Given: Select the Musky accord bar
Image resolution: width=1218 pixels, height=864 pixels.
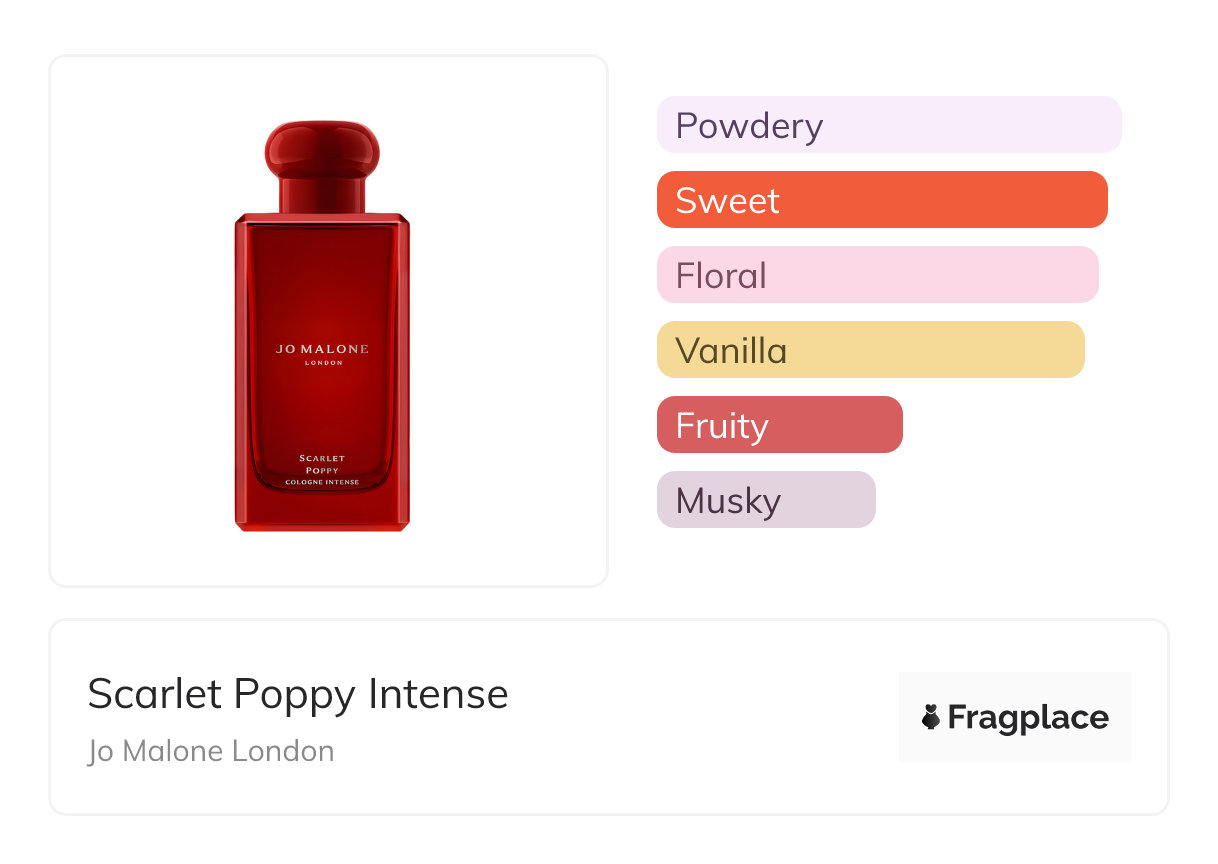Looking at the screenshot, I should (x=766, y=500).
